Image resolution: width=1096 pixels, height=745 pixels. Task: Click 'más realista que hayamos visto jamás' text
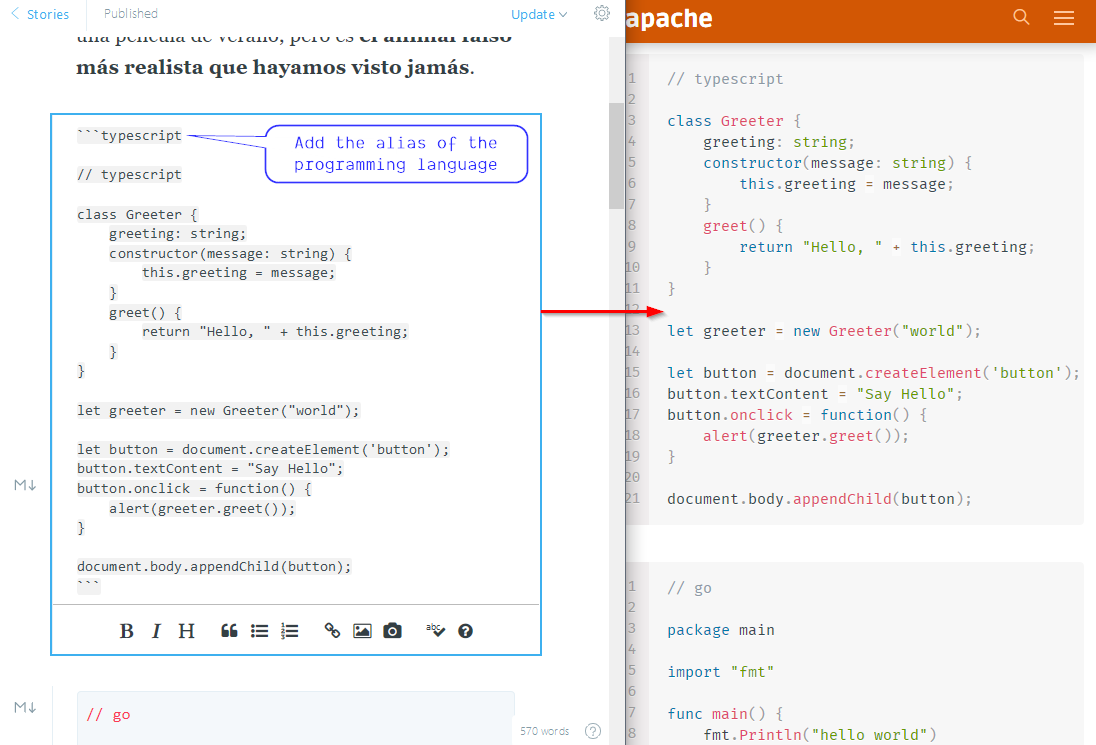click(x=273, y=68)
